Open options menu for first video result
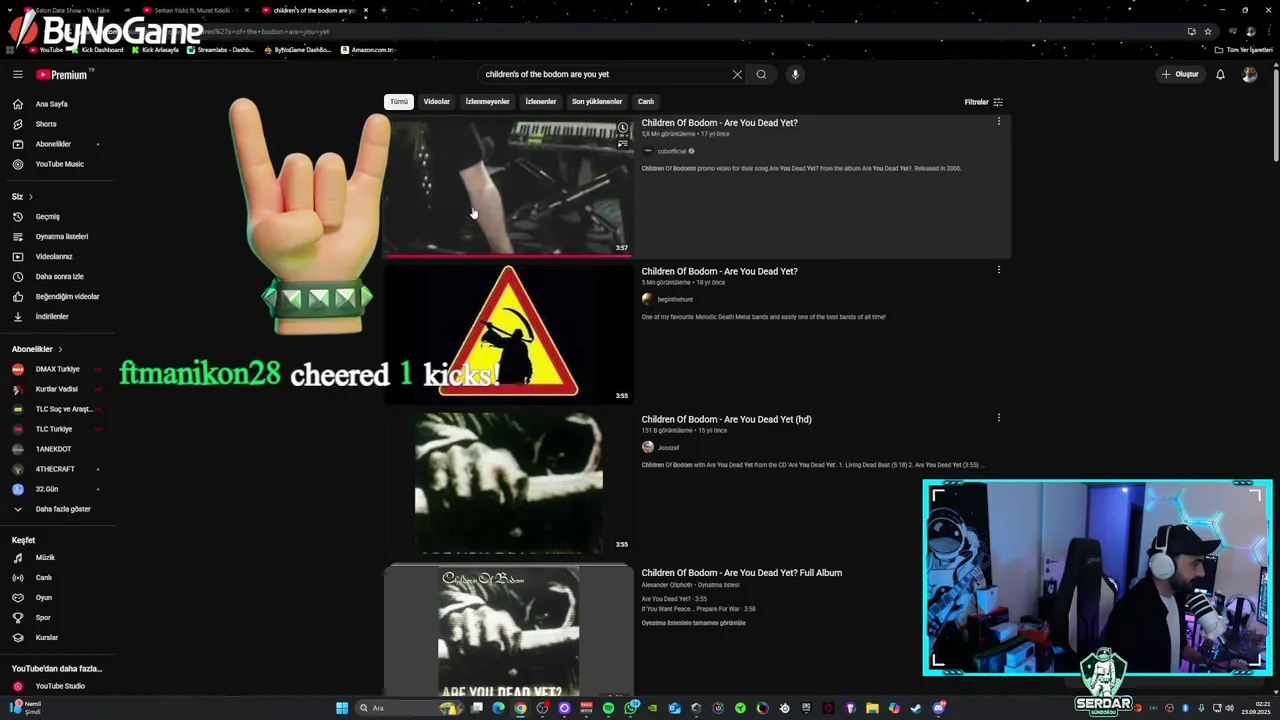 click(x=998, y=122)
